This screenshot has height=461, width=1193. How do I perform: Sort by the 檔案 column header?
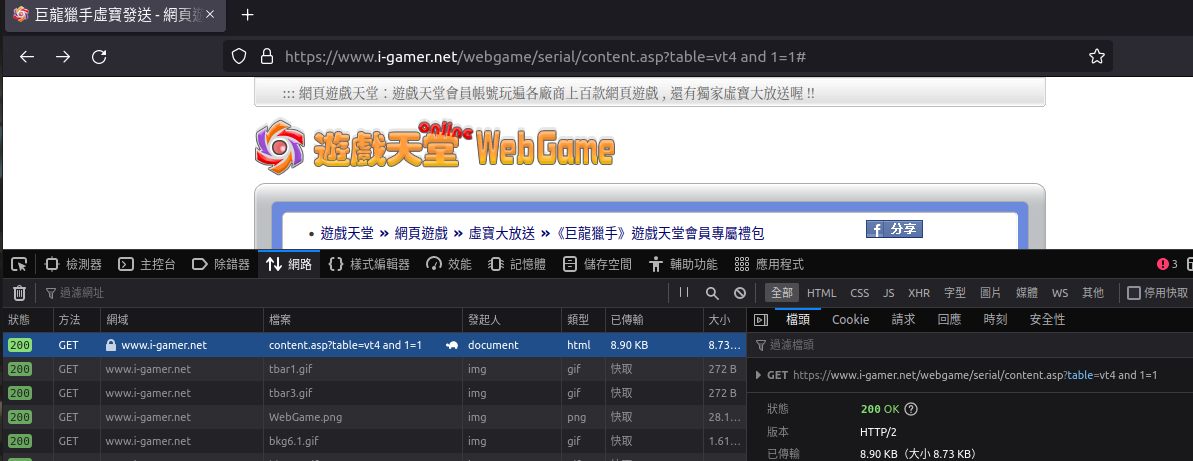click(x=362, y=320)
